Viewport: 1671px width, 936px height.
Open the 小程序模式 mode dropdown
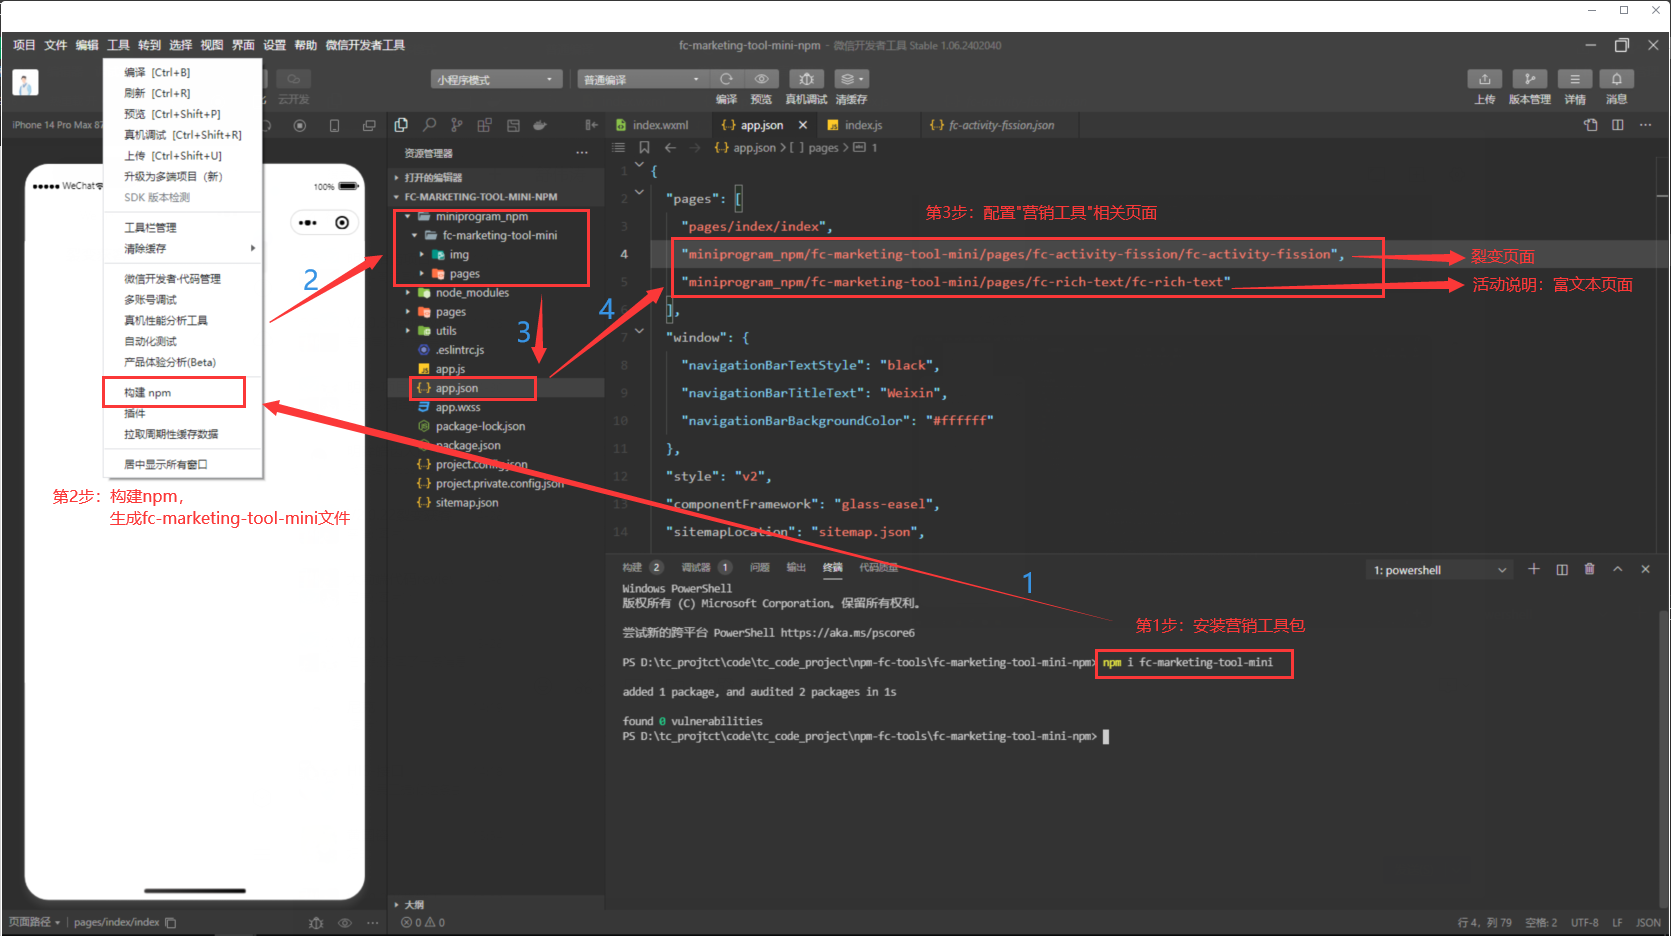pyautogui.click(x=495, y=80)
